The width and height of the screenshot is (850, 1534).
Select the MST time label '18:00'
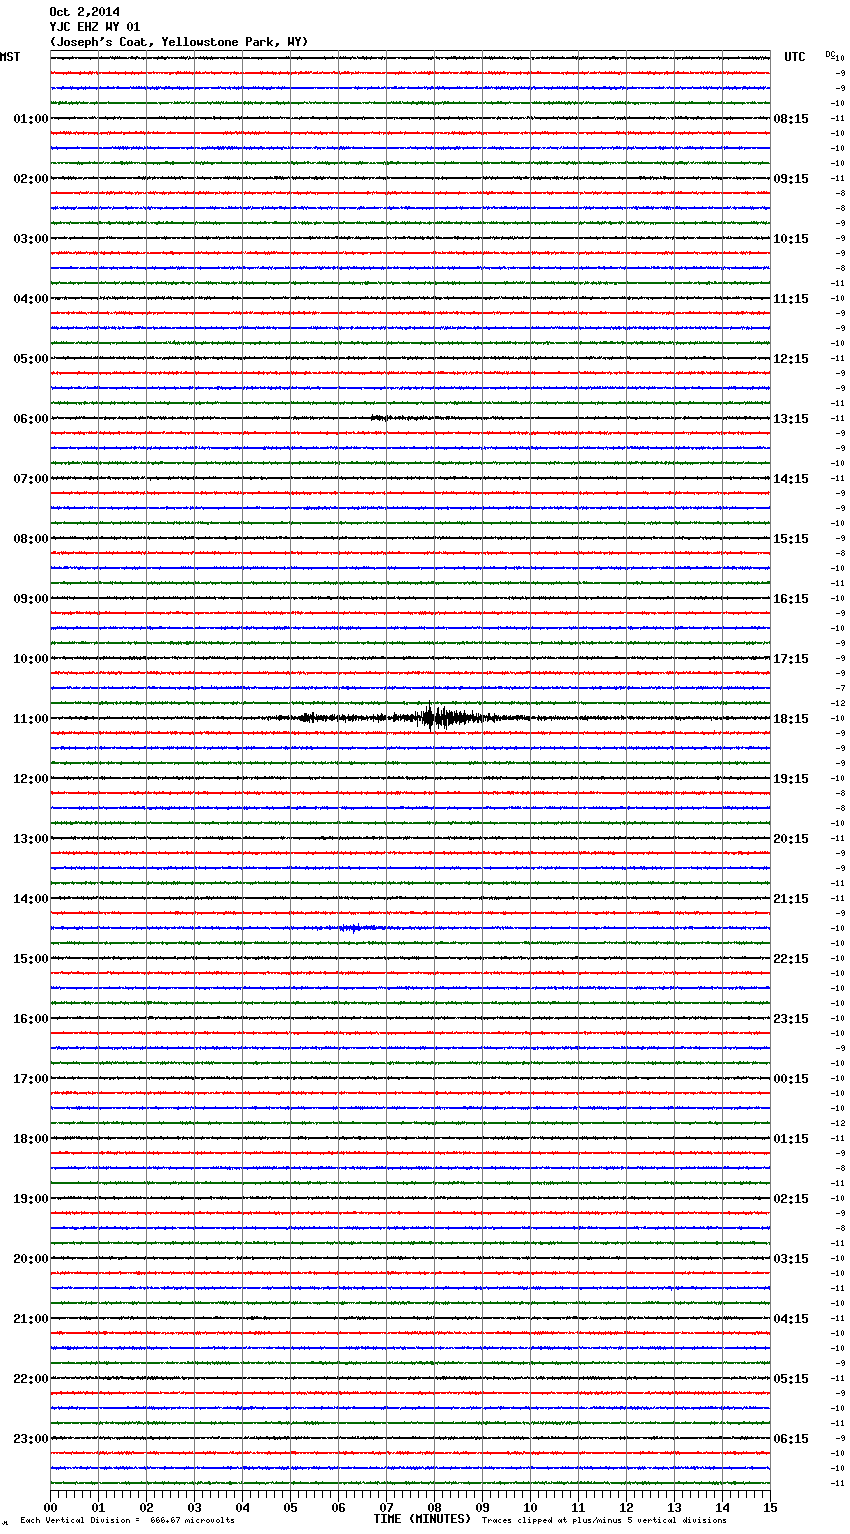click(30, 1139)
